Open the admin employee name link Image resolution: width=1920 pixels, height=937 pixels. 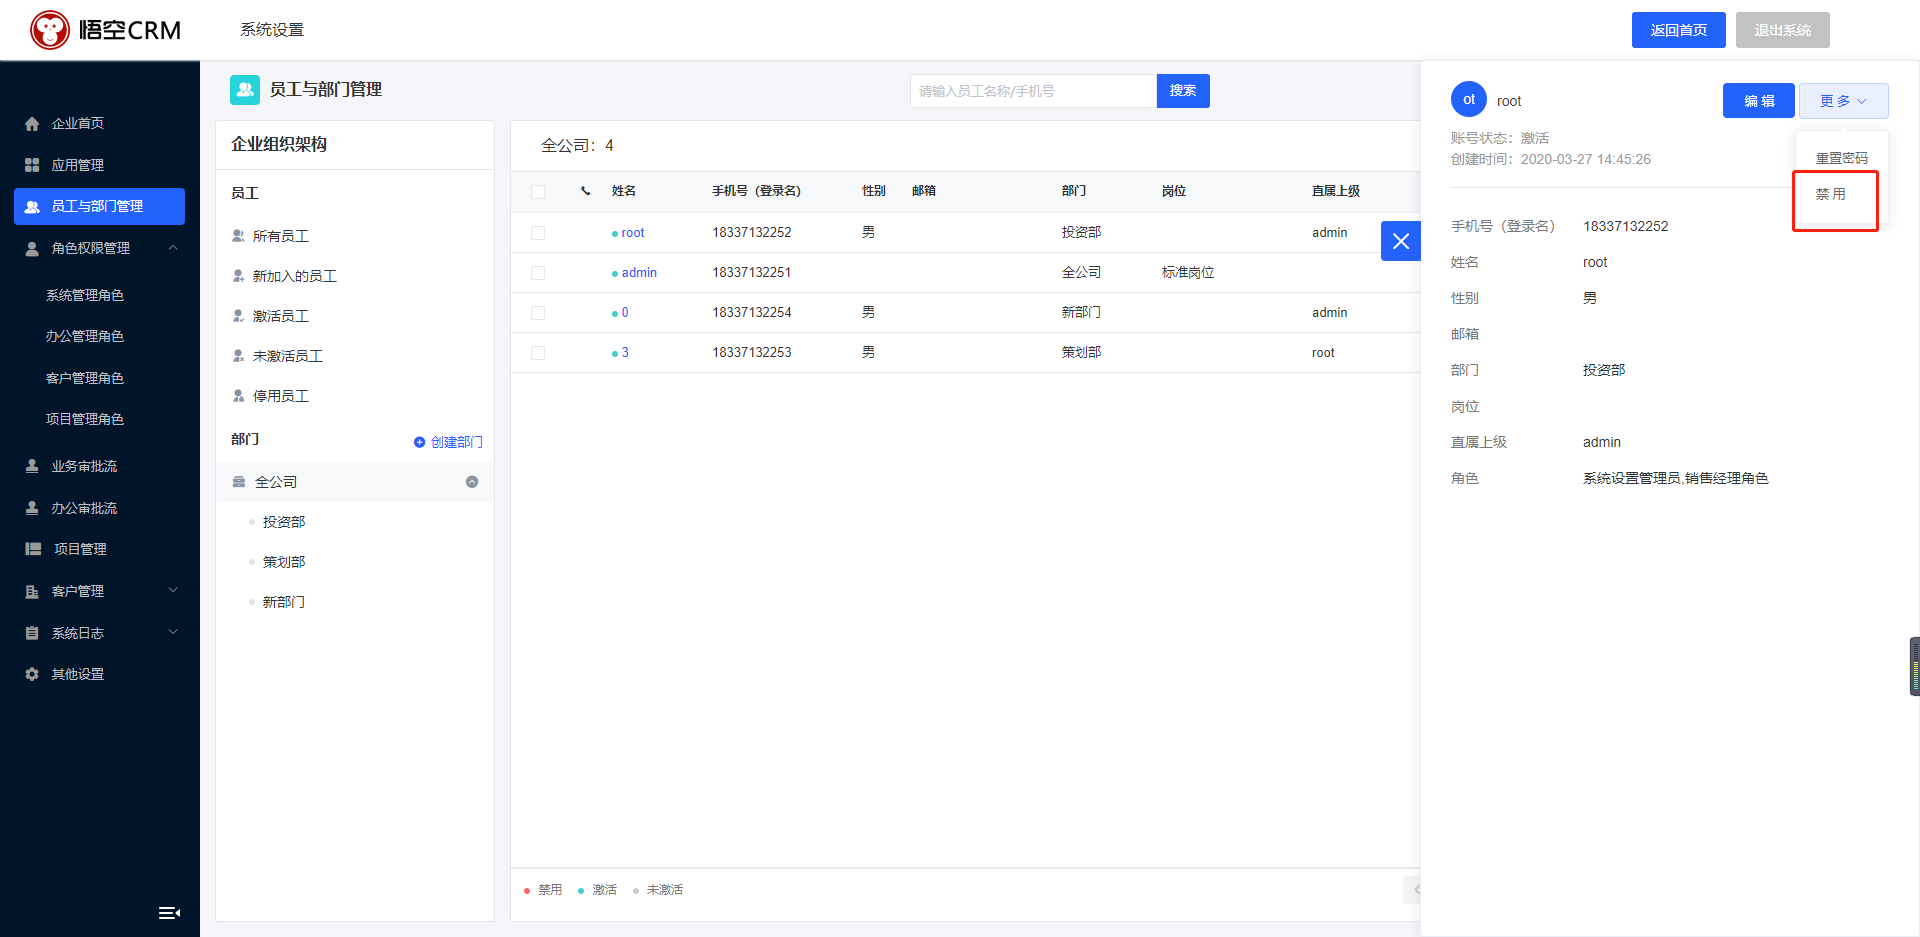pyautogui.click(x=639, y=273)
